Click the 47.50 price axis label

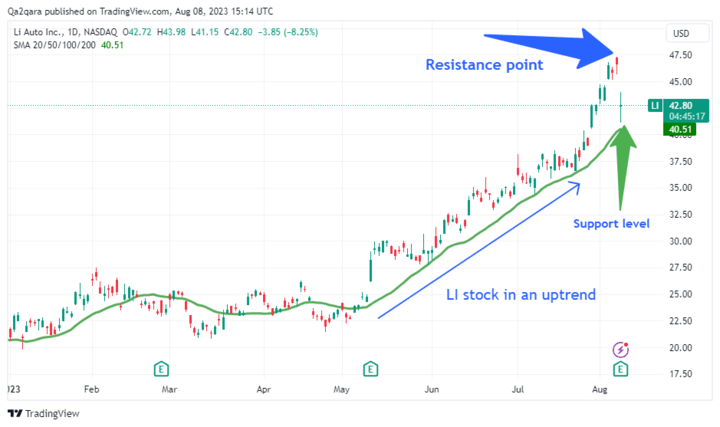(x=681, y=55)
